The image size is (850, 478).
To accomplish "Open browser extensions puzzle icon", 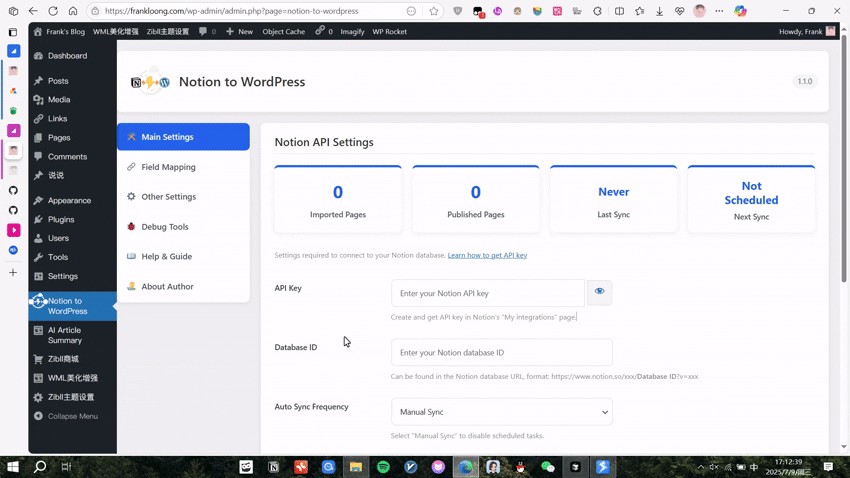I will click(597, 11).
